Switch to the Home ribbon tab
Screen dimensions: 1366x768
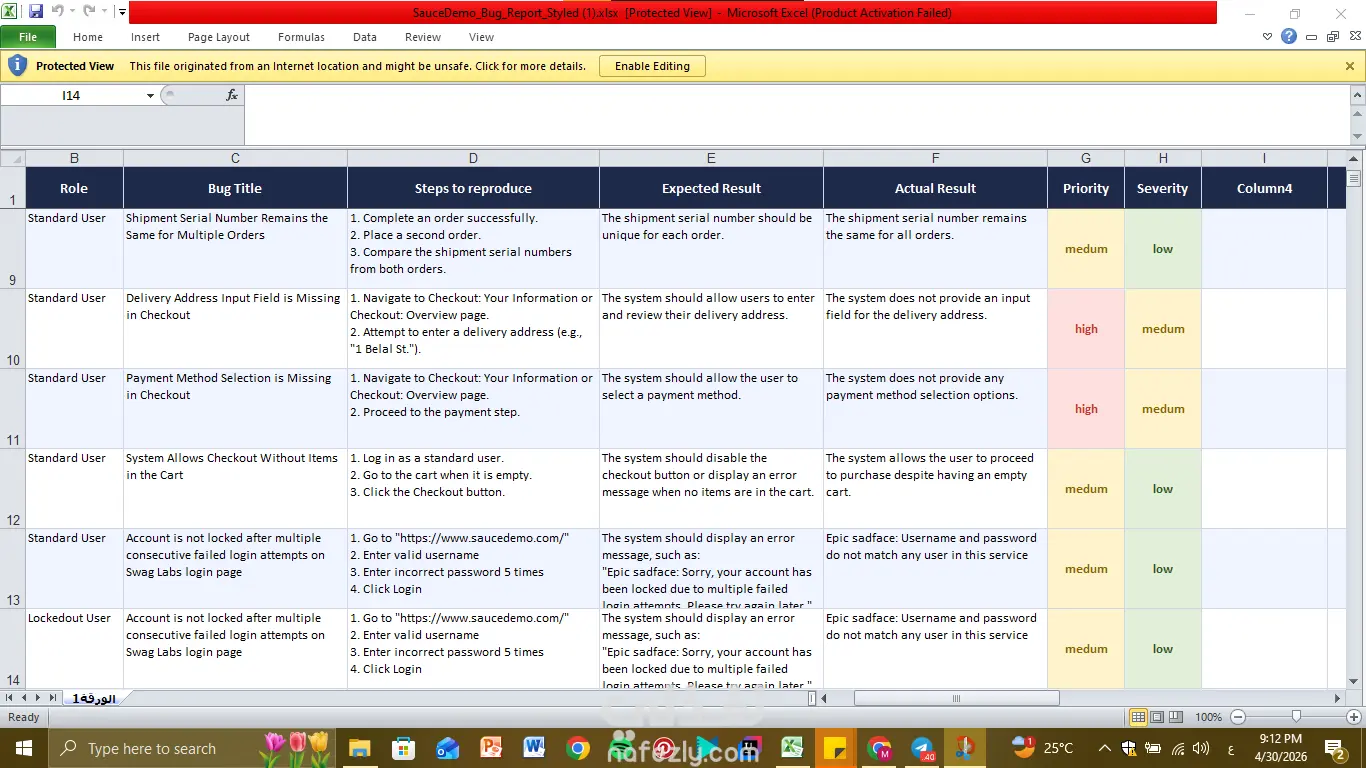(x=88, y=37)
